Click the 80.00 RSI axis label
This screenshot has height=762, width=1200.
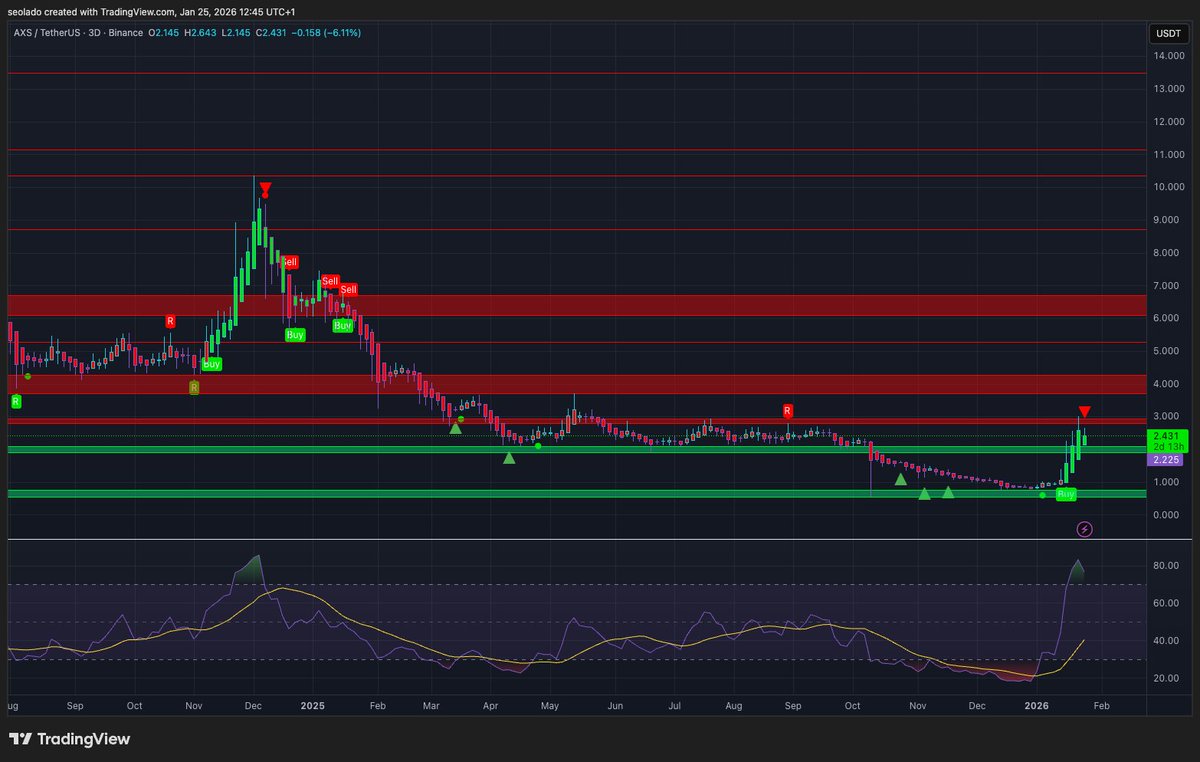(1166, 566)
